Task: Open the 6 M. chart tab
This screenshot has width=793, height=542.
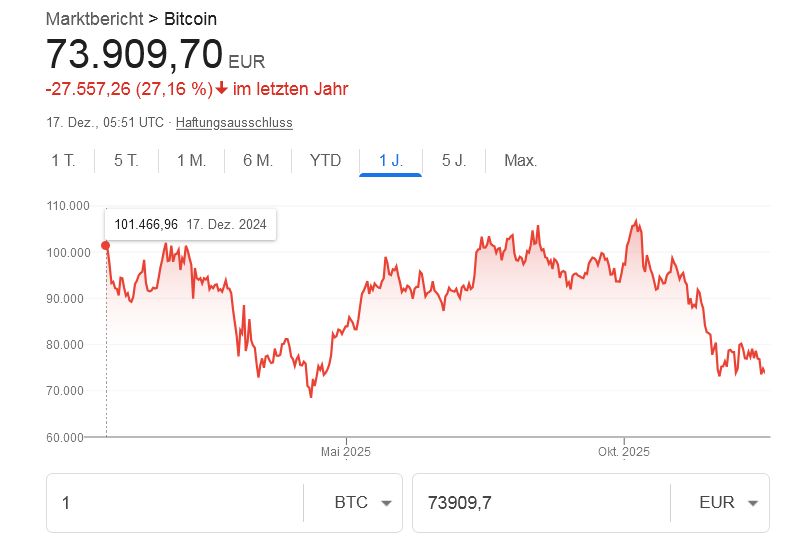Action: [258, 161]
